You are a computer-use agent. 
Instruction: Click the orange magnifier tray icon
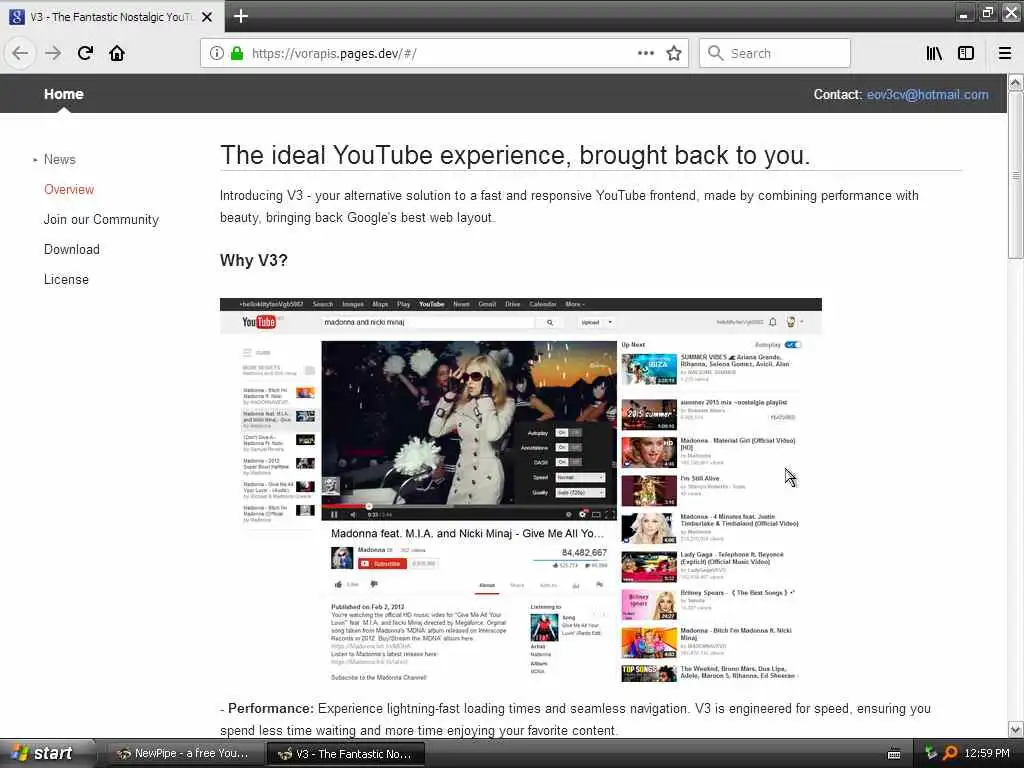950,753
